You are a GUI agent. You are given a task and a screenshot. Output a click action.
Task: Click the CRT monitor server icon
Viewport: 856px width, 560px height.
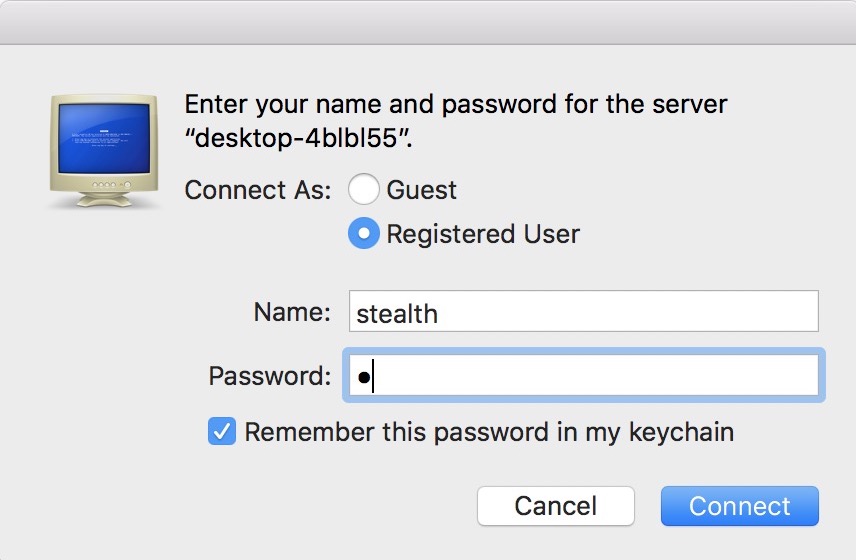click(104, 151)
